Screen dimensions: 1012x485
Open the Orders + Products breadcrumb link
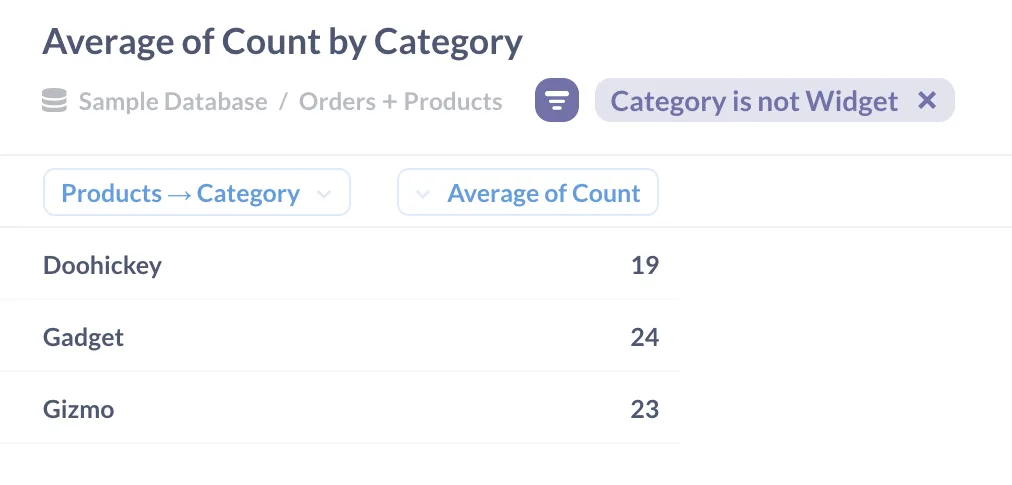400,102
